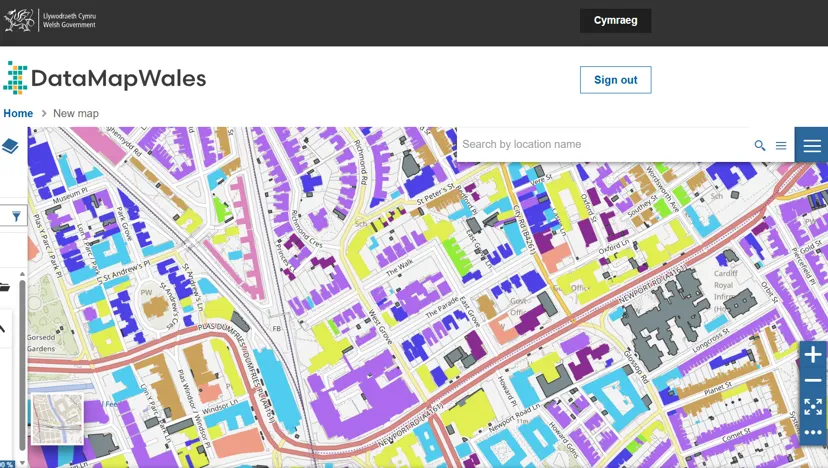Click the 'The Parade' street label
Viewport: 828px width, 468px height.
coord(442,306)
